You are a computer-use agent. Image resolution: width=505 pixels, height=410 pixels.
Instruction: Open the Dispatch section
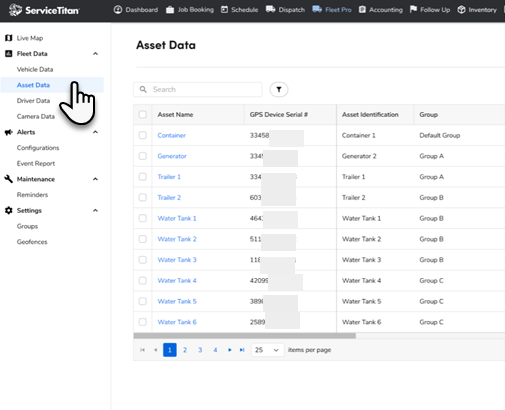coord(285,10)
